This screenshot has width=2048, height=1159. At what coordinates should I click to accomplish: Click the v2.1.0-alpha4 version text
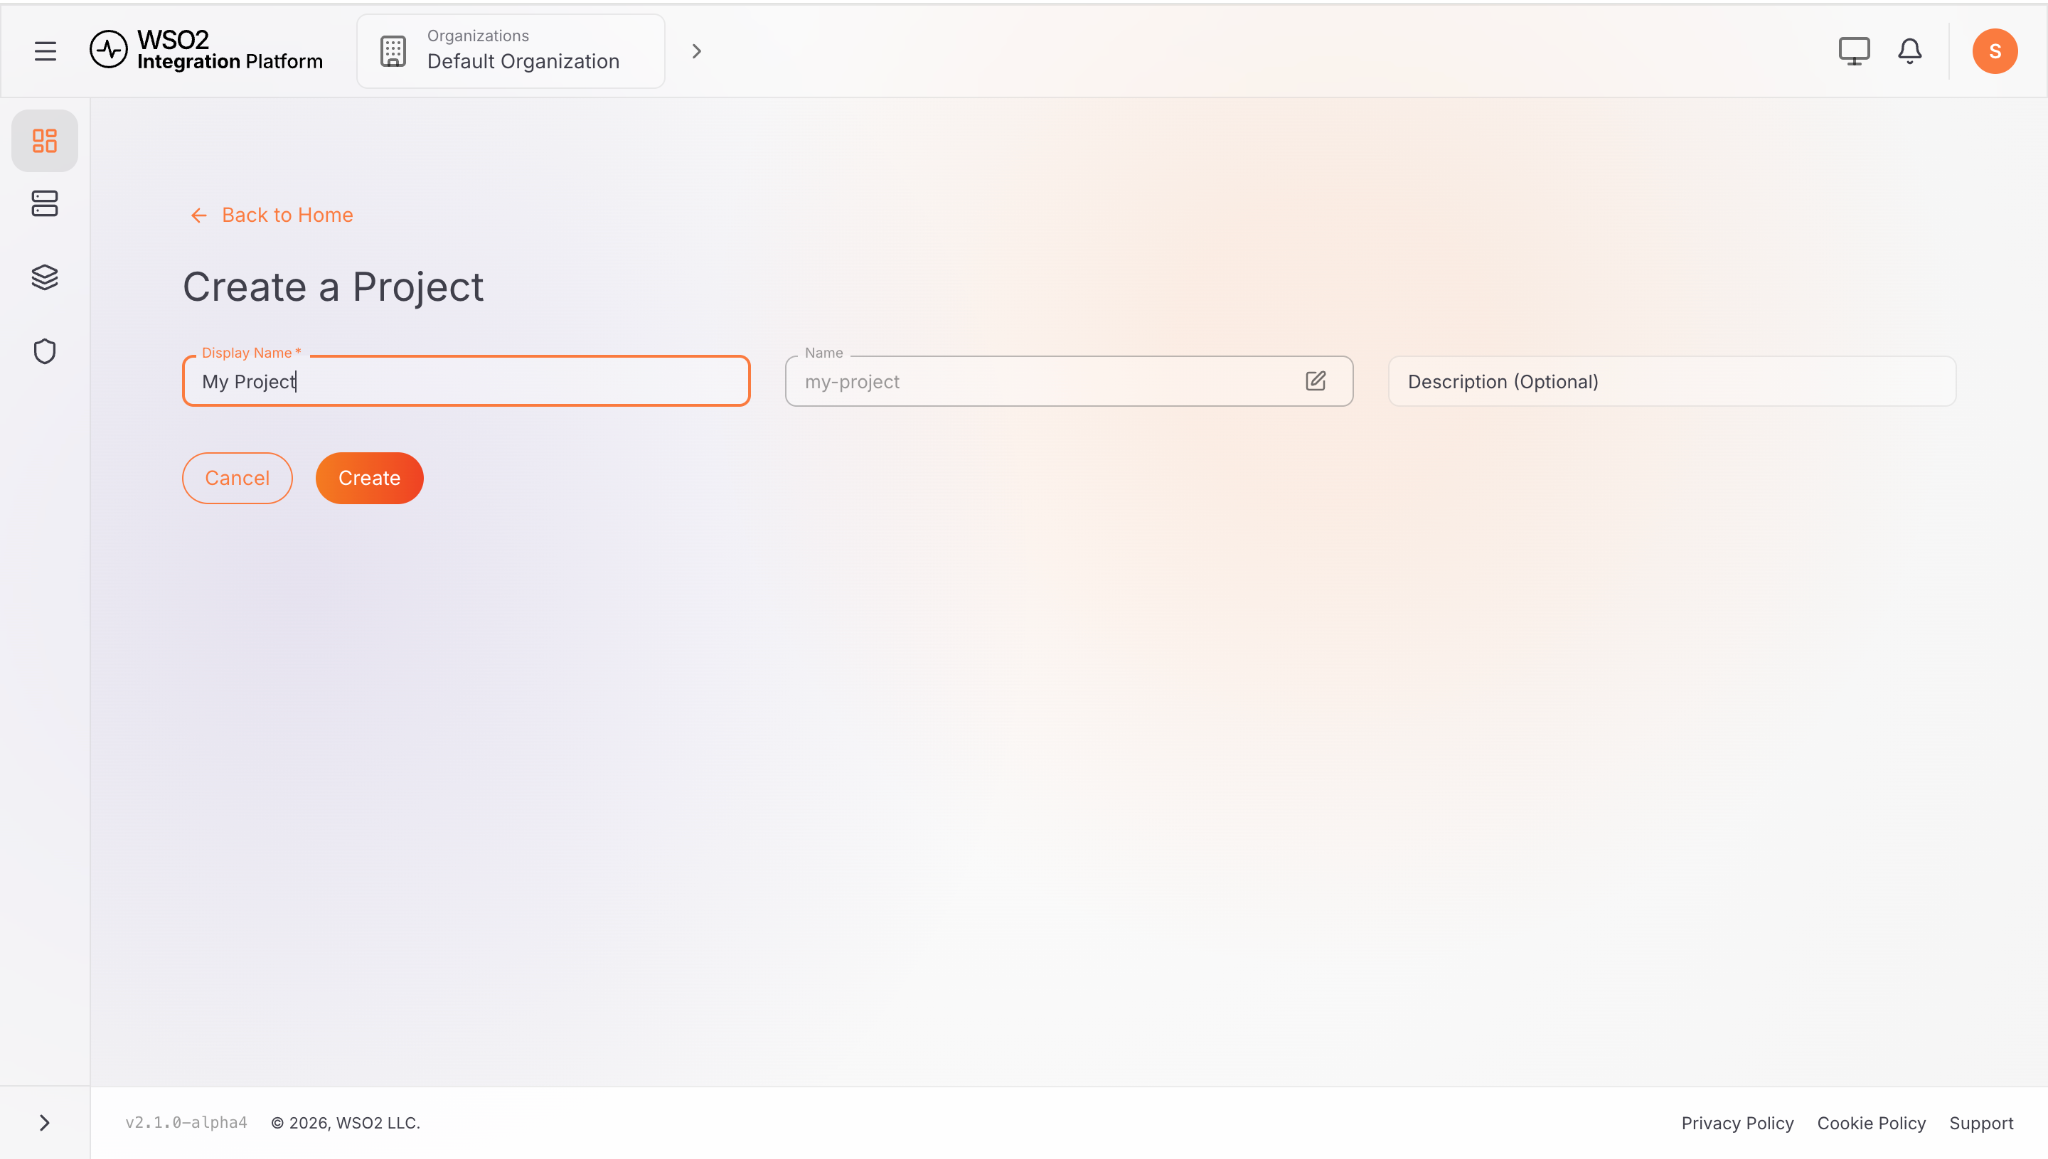point(186,1123)
